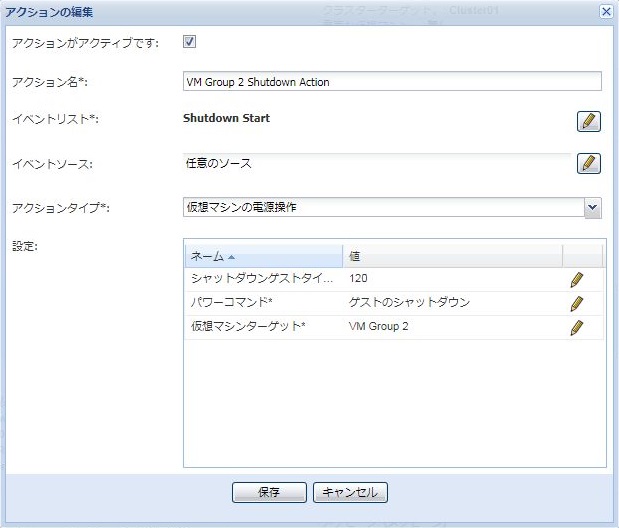Toggle the アクションがアクティブです checkbox
The width and height of the screenshot is (619, 528).
point(190,42)
